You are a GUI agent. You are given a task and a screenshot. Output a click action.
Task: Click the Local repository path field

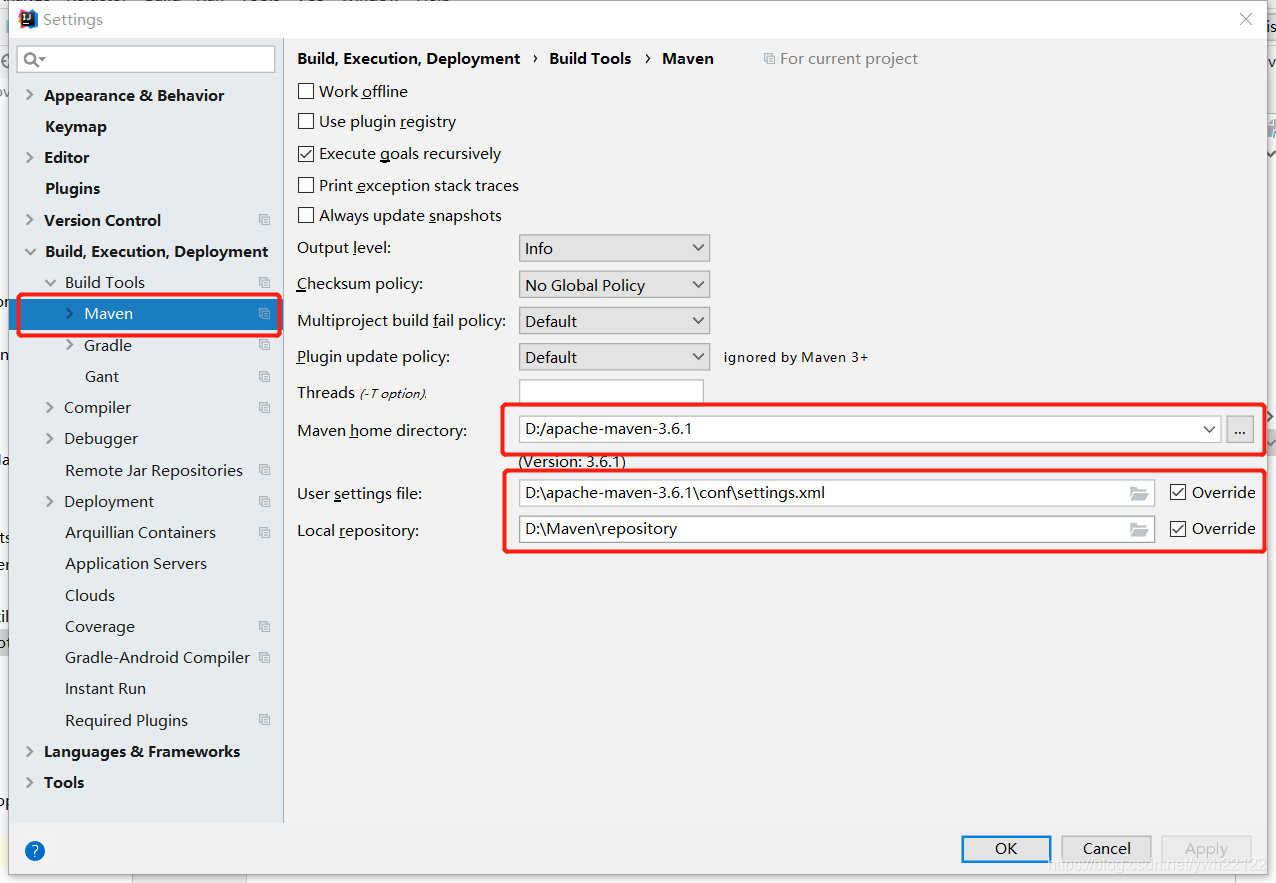(836, 529)
